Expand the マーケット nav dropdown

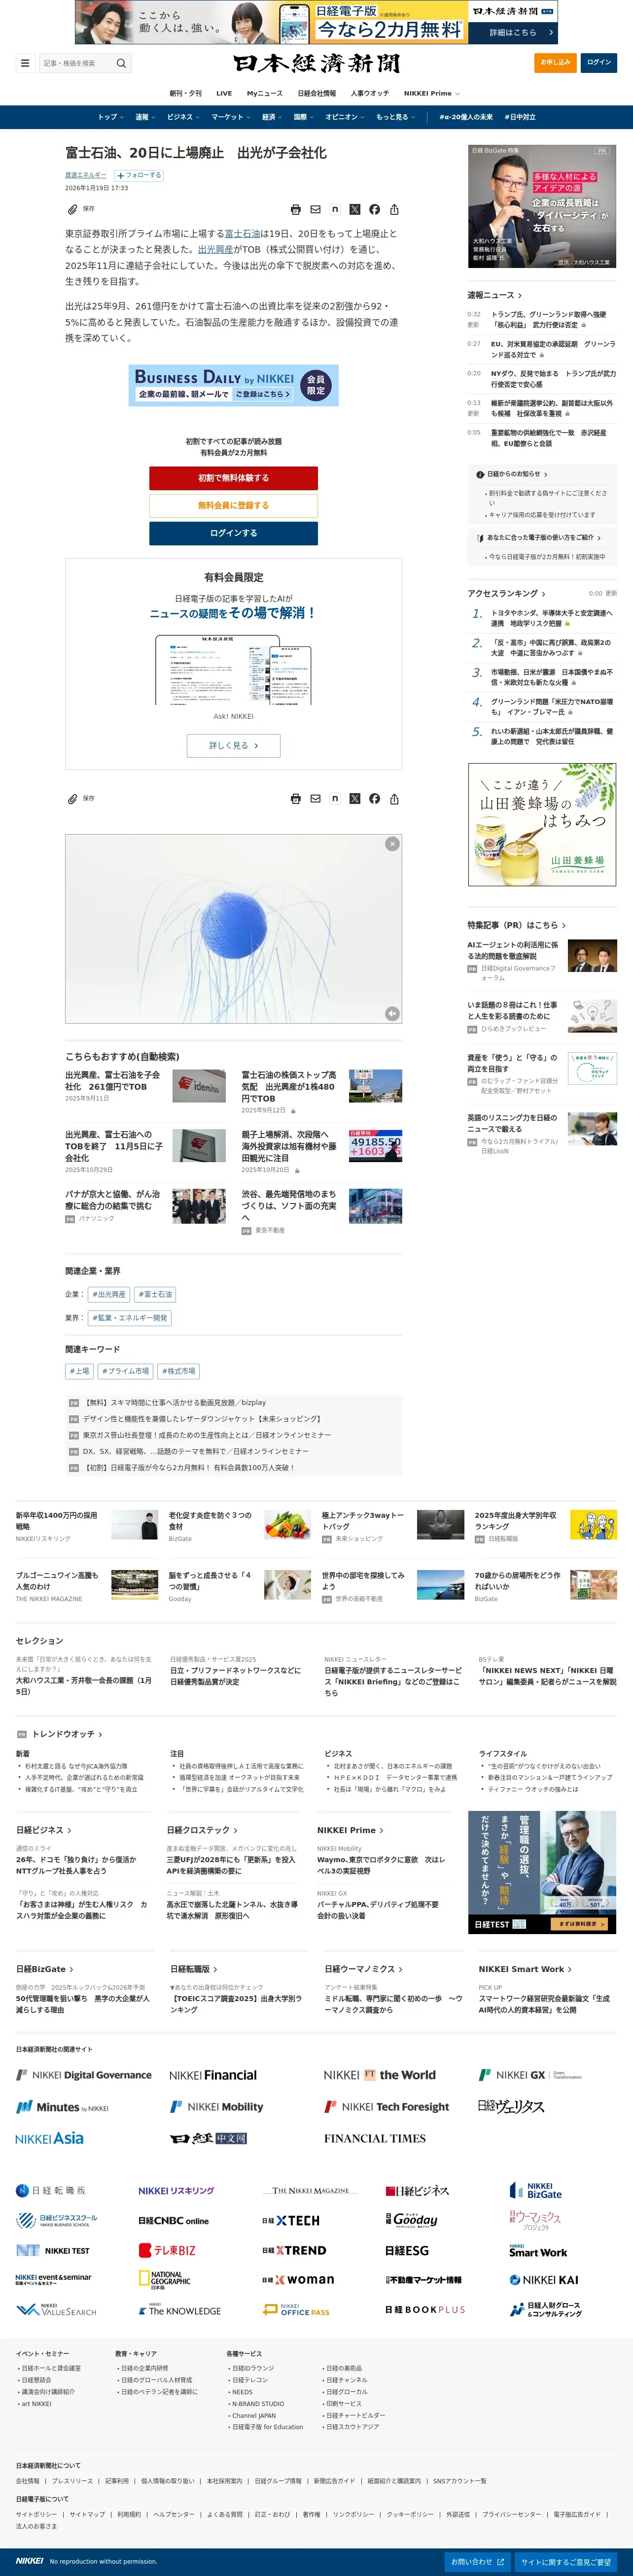pos(230,117)
